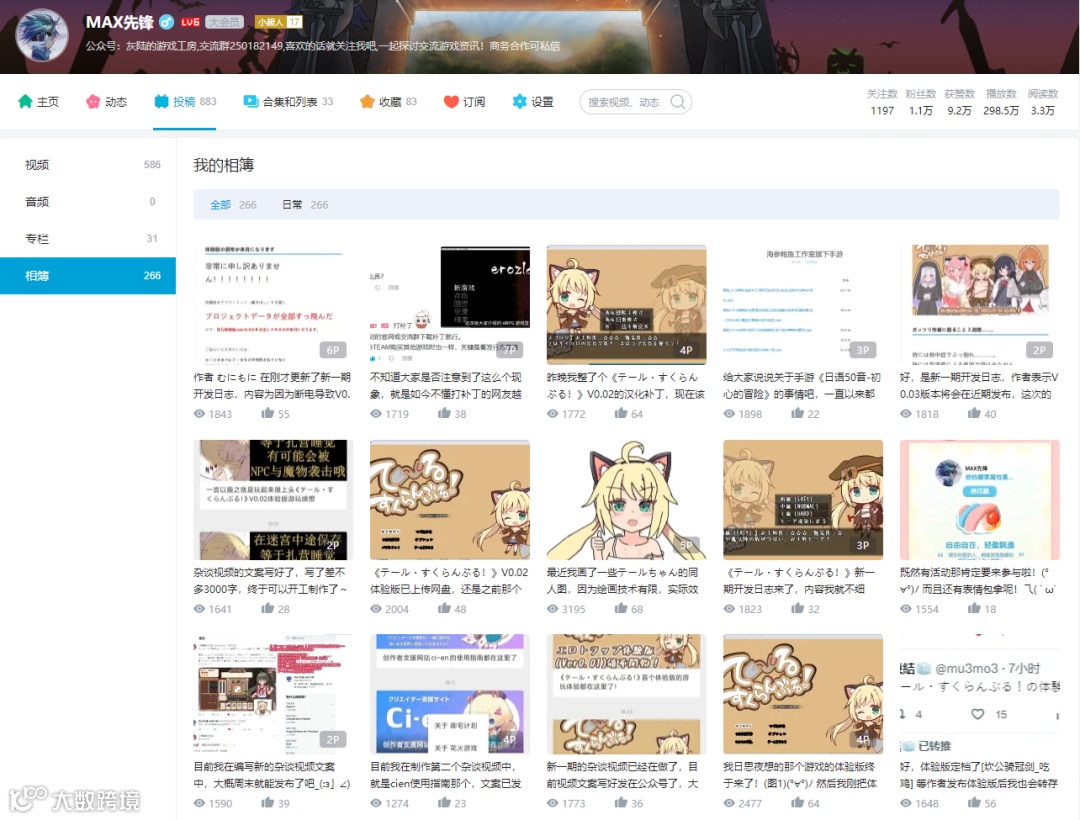Go to the 收藏 favorites tab
Image resolution: width=1080 pixels, height=820 pixels.
(388, 102)
